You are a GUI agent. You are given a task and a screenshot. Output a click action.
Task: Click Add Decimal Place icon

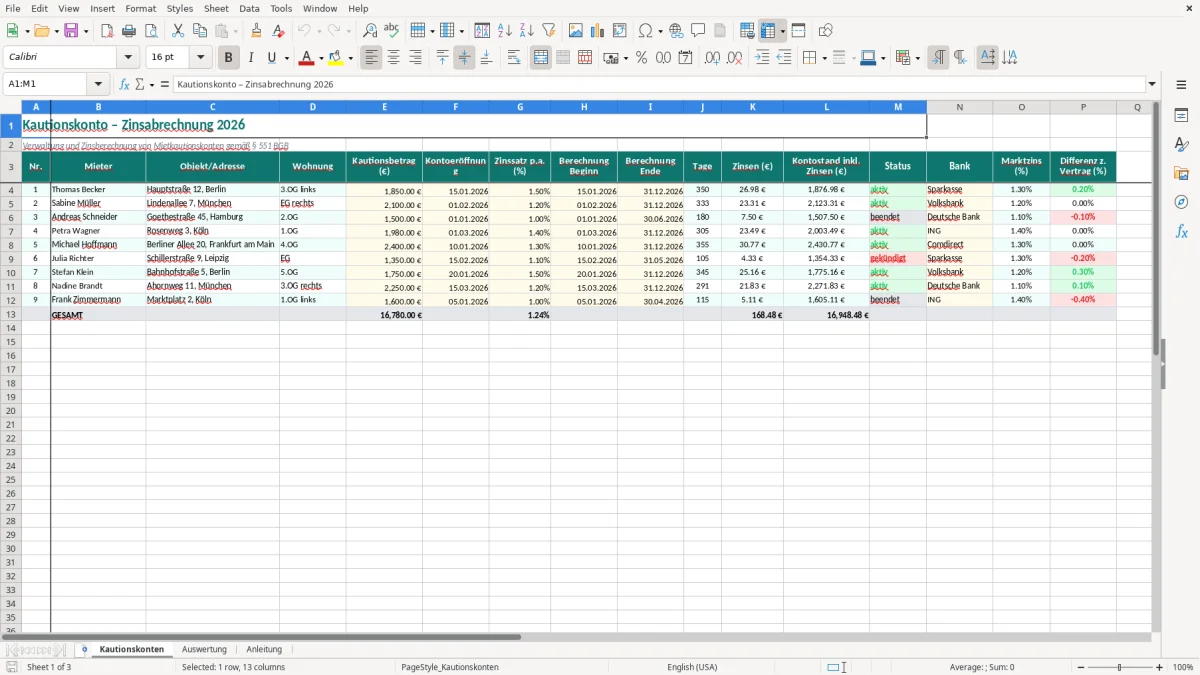coord(713,58)
